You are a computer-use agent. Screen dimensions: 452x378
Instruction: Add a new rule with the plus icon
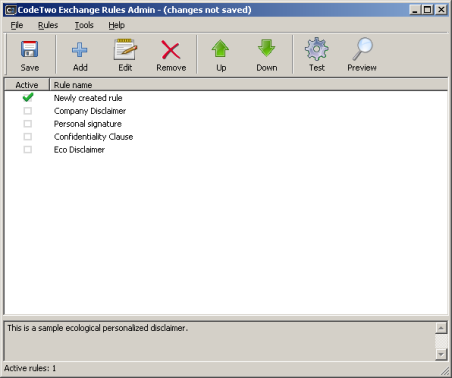click(80, 50)
